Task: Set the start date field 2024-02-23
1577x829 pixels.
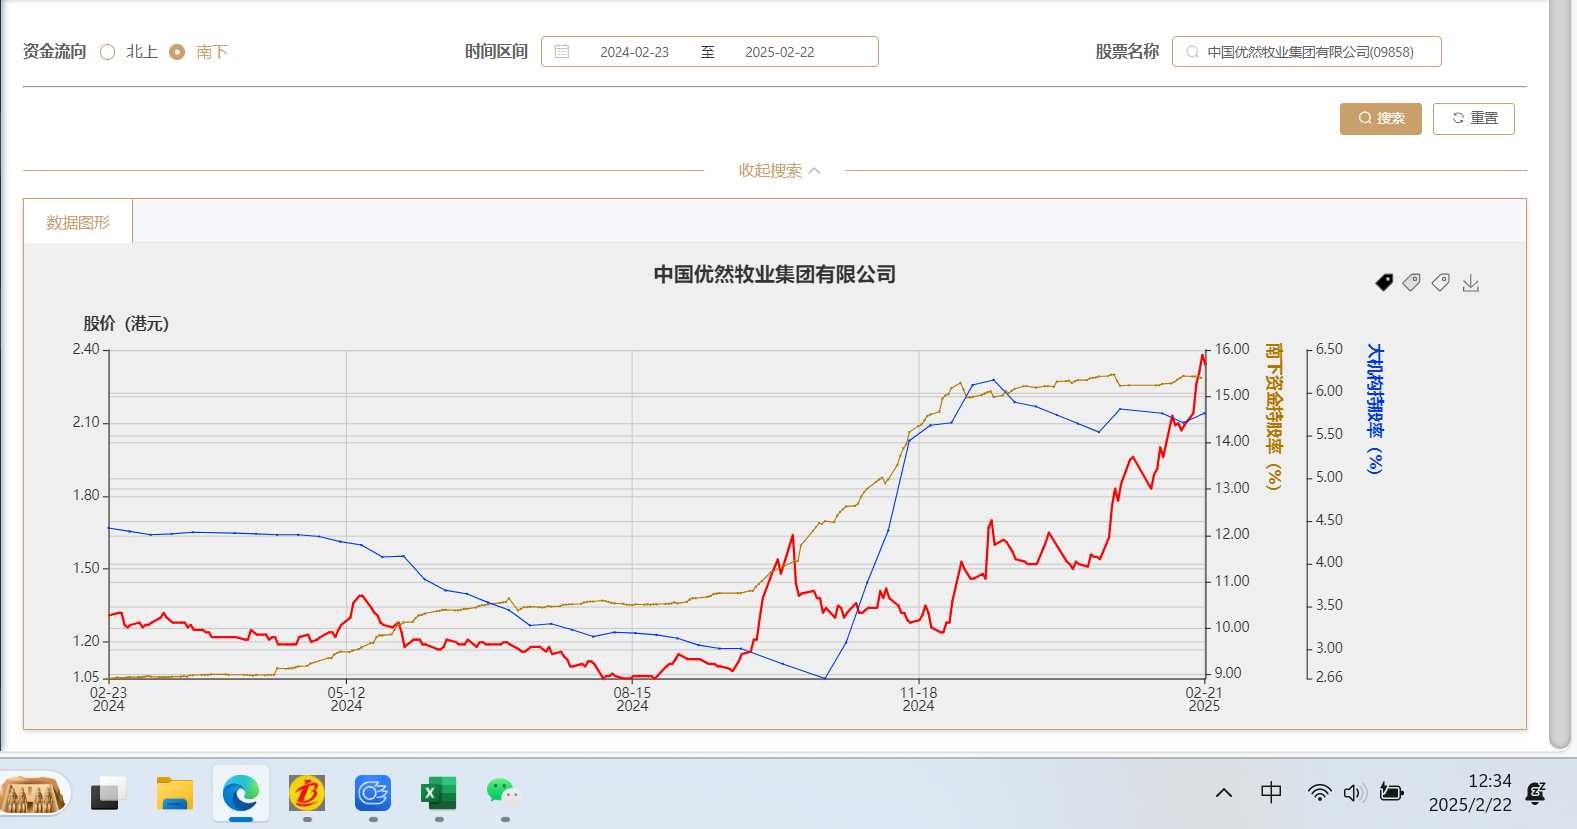Action: [634, 52]
